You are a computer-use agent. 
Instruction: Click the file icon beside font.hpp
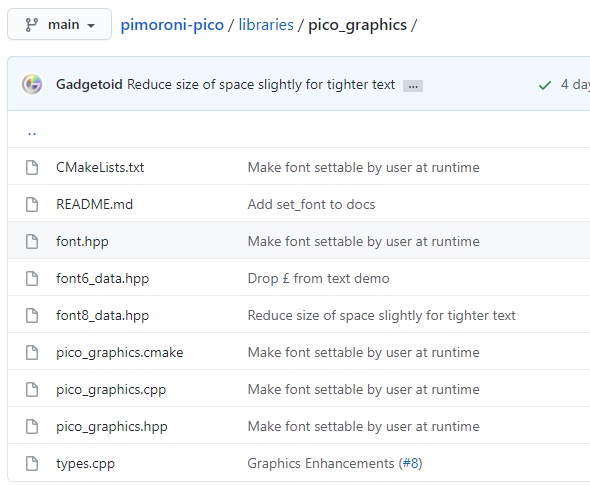[x=32, y=241]
